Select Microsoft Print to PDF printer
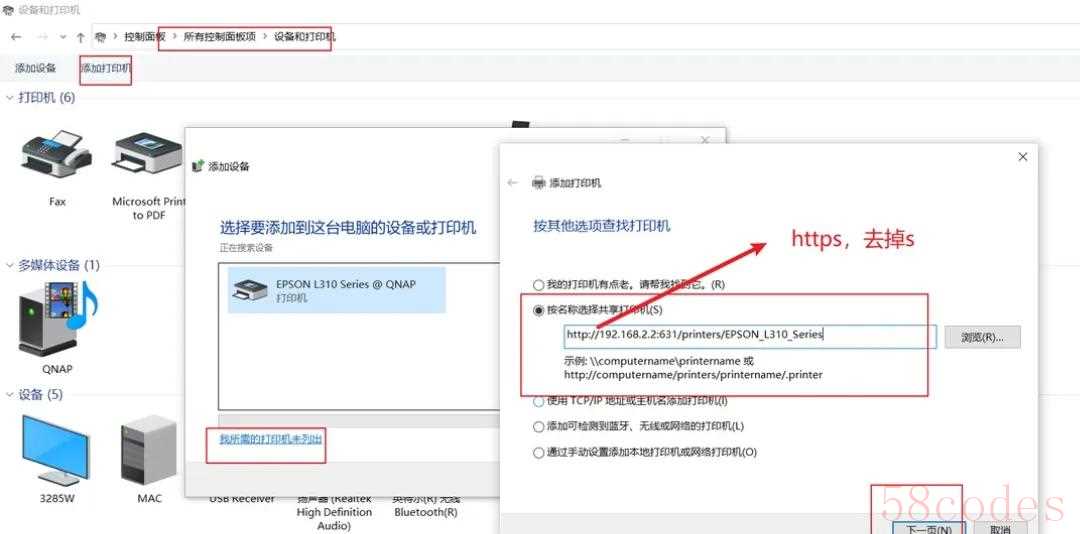Image resolution: width=1080 pixels, height=534 pixels. (x=148, y=153)
